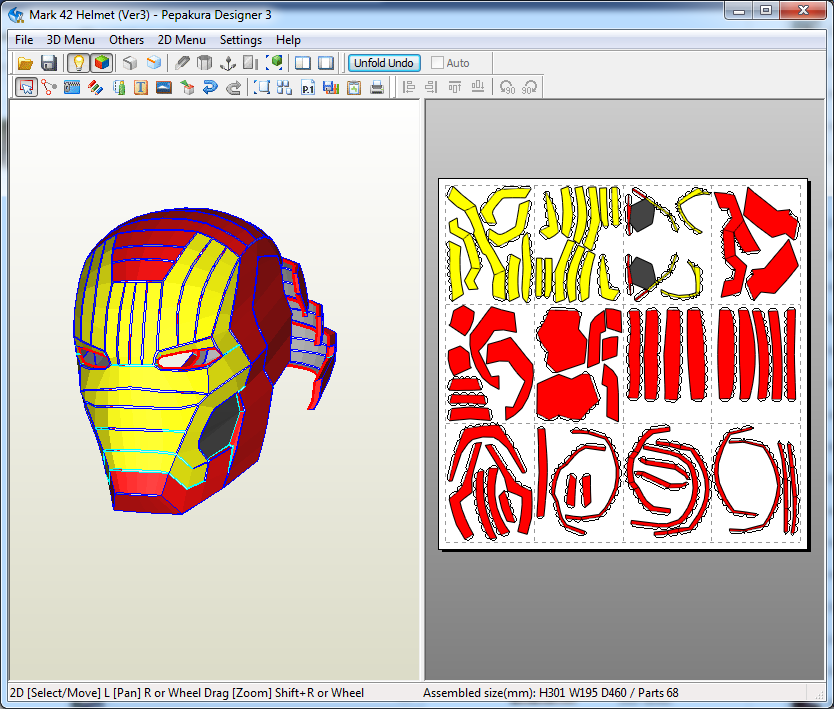Click the anchor icon
This screenshot has width=834, height=709.
pyautogui.click(x=228, y=63)
